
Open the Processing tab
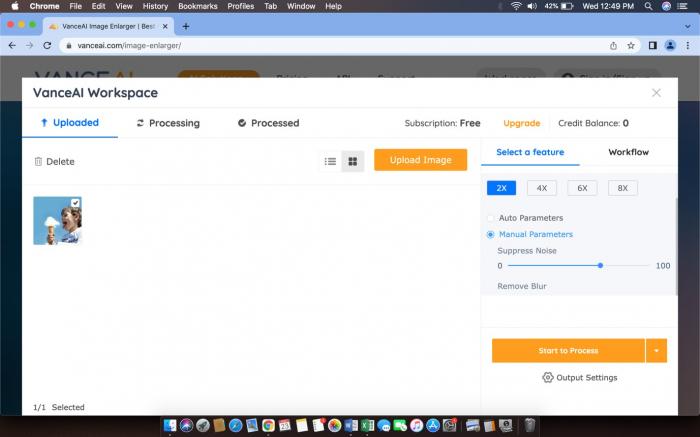(168, 123)
